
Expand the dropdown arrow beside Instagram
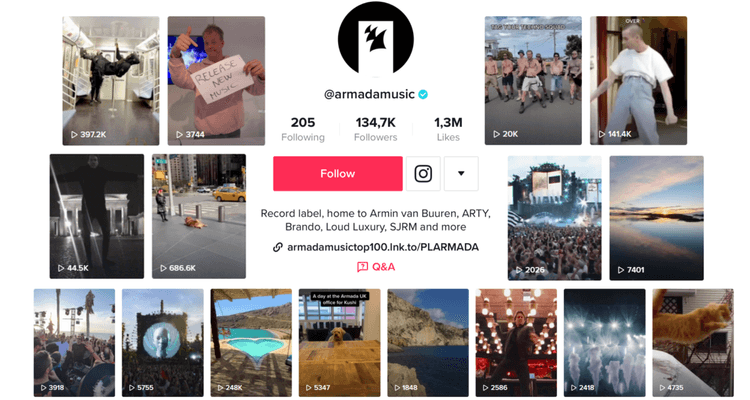tap(461, 173)
